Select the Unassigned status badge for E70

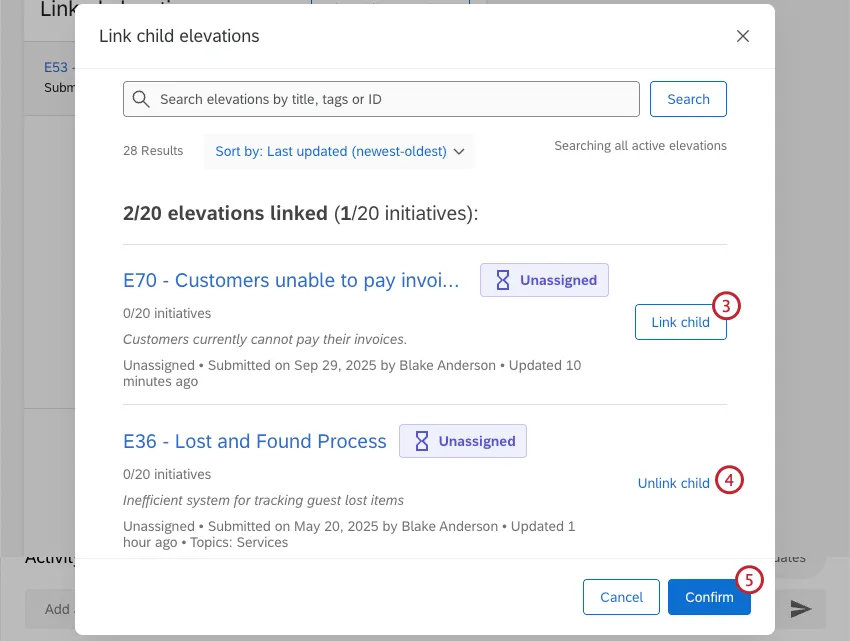tap(544, 280)
